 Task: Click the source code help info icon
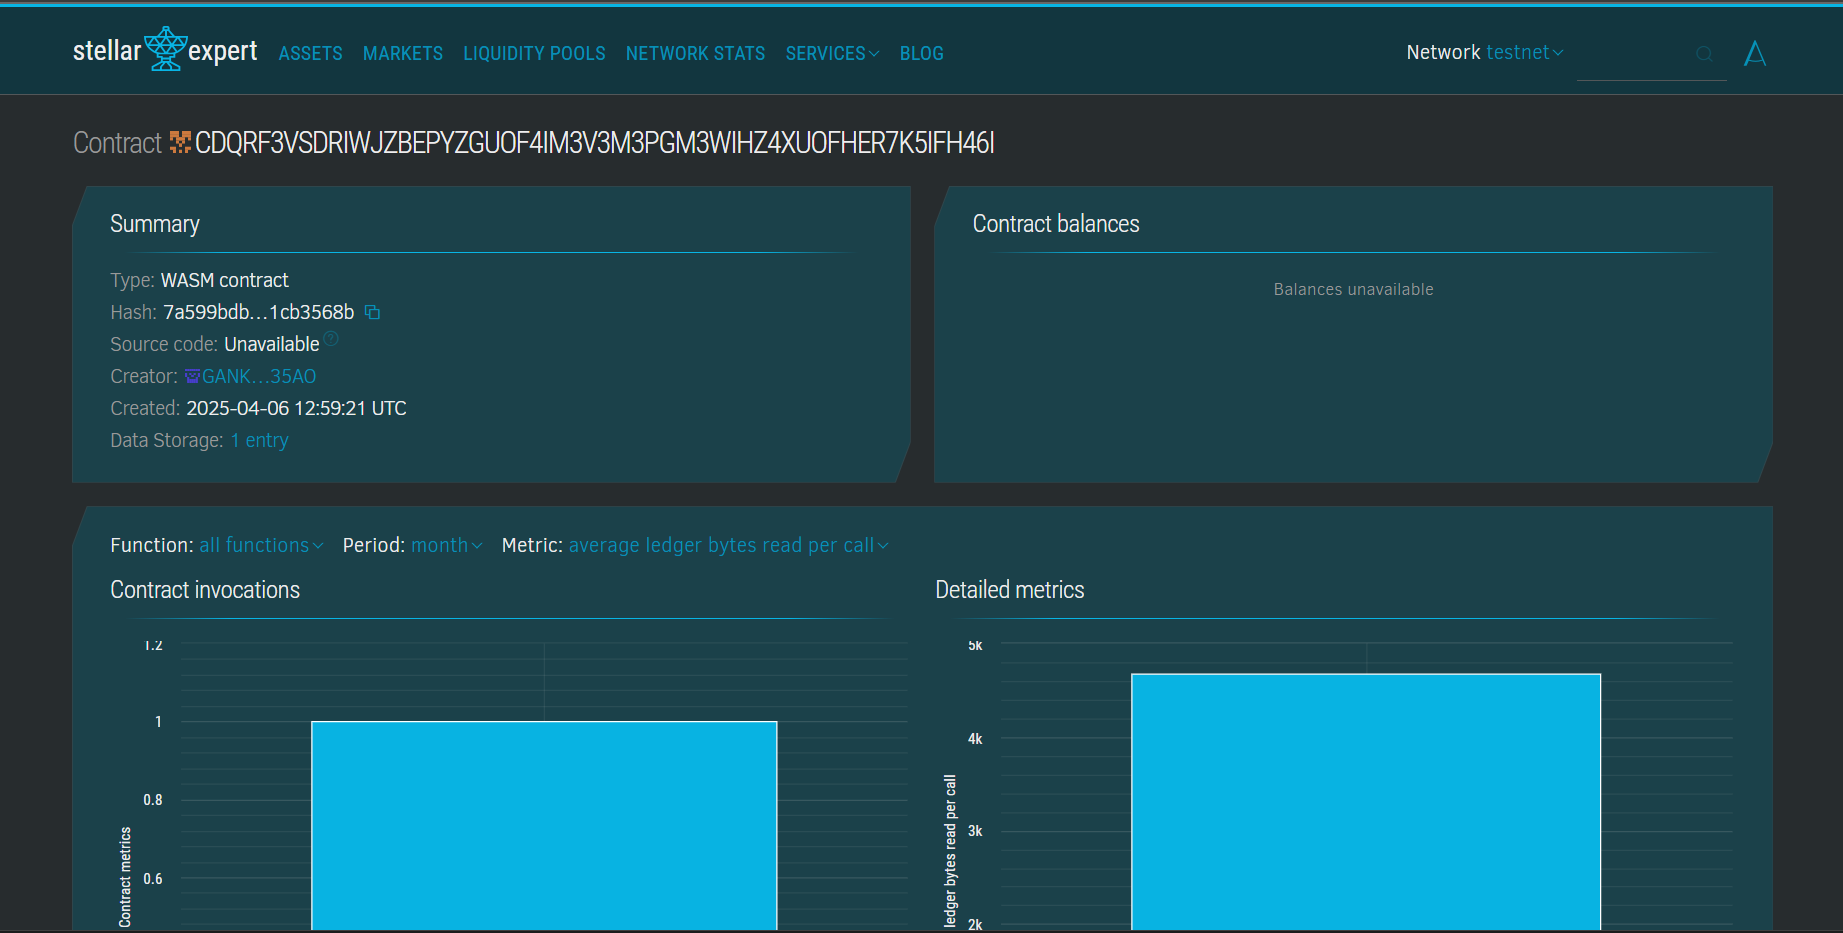(x=331, y=339)
